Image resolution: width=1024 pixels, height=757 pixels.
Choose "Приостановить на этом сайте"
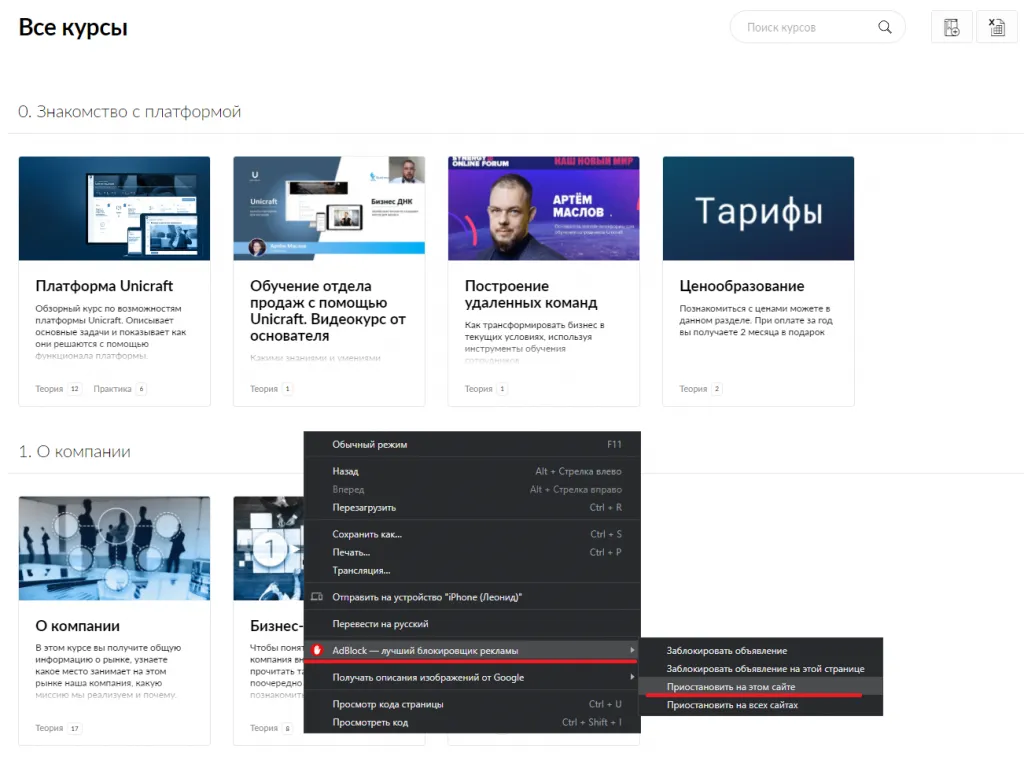pos(761,686)
